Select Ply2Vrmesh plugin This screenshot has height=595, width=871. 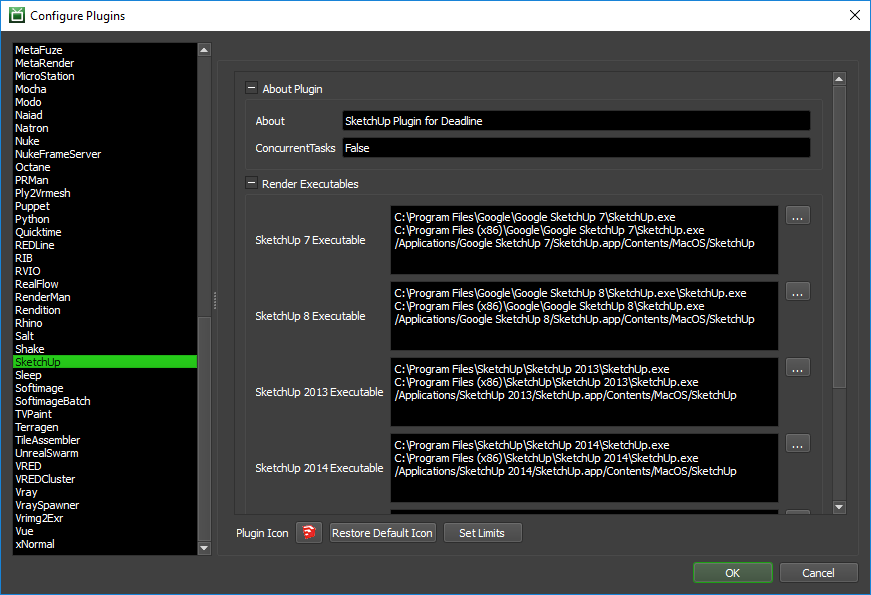click(x=105, y=193)
